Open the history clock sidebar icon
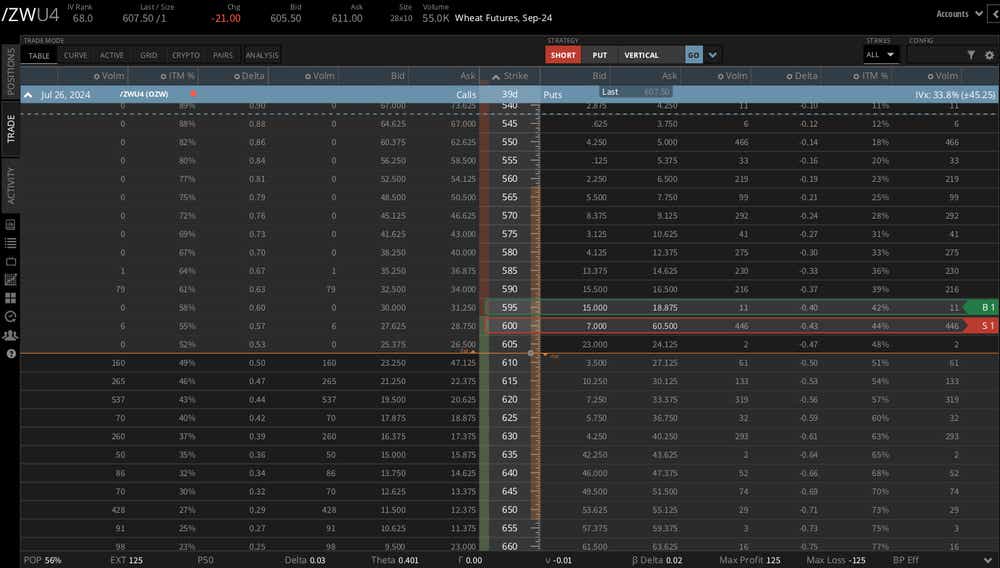 coord(10,316)
